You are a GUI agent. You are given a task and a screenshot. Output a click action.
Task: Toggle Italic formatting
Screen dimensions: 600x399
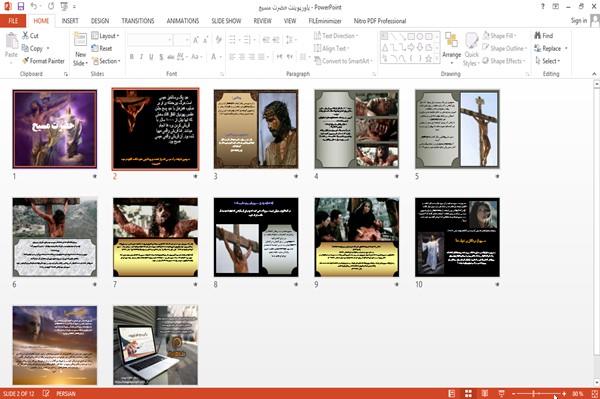pyautogui.click(x=142, y=57)
